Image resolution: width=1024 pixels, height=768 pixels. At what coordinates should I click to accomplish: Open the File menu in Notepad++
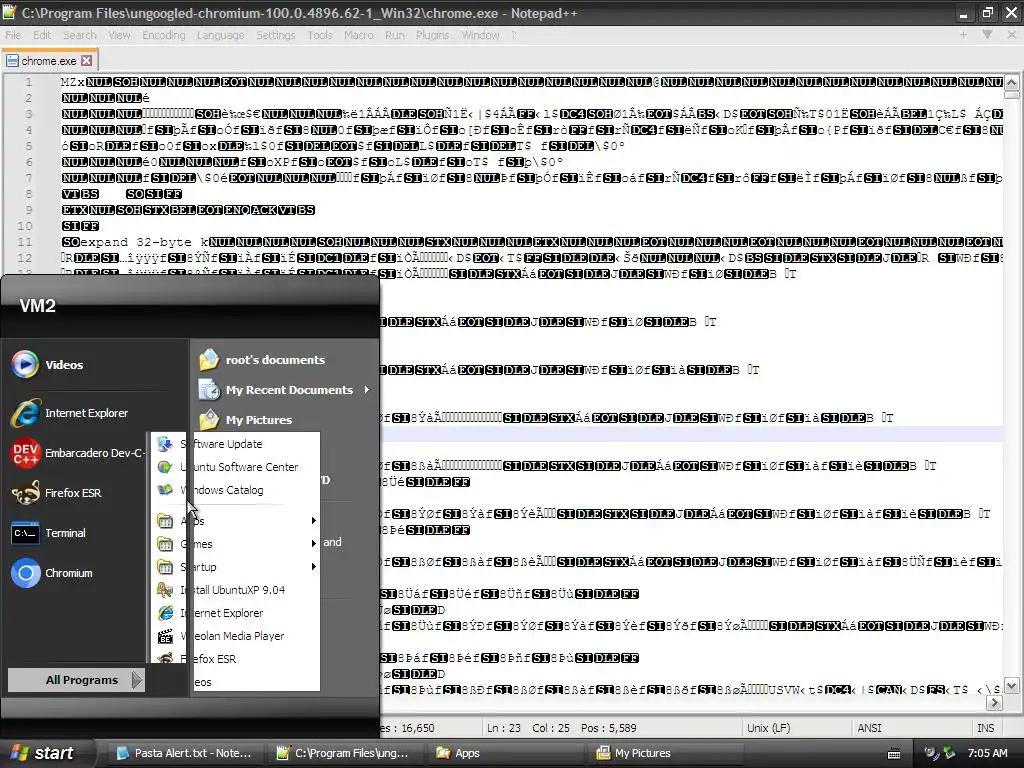tap(13, 35)
